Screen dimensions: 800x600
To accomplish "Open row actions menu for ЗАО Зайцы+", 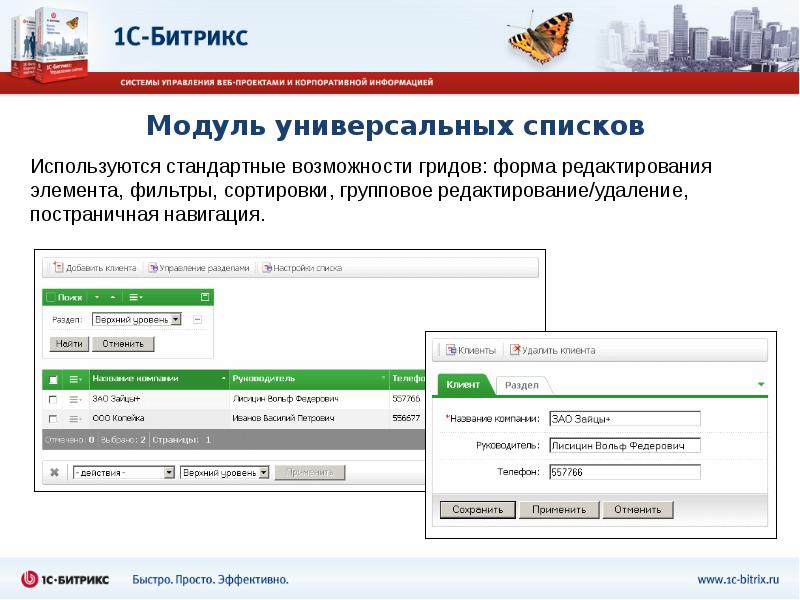I will [x=76, y=399].
